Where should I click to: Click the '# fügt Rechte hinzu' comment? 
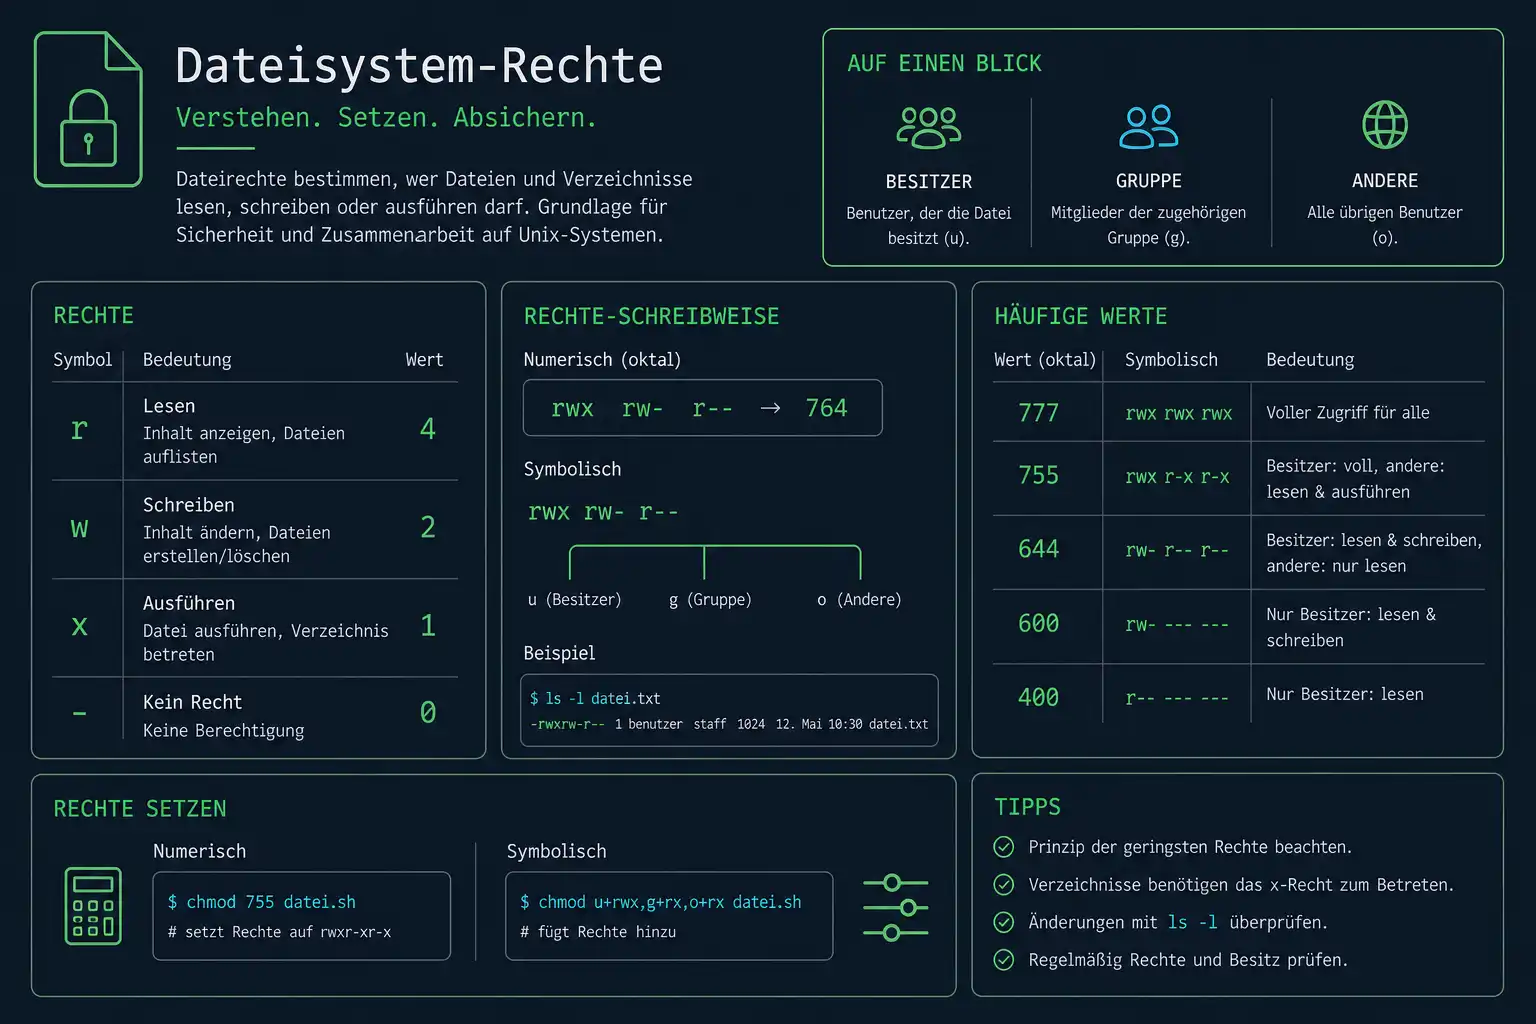coord(598,932)
